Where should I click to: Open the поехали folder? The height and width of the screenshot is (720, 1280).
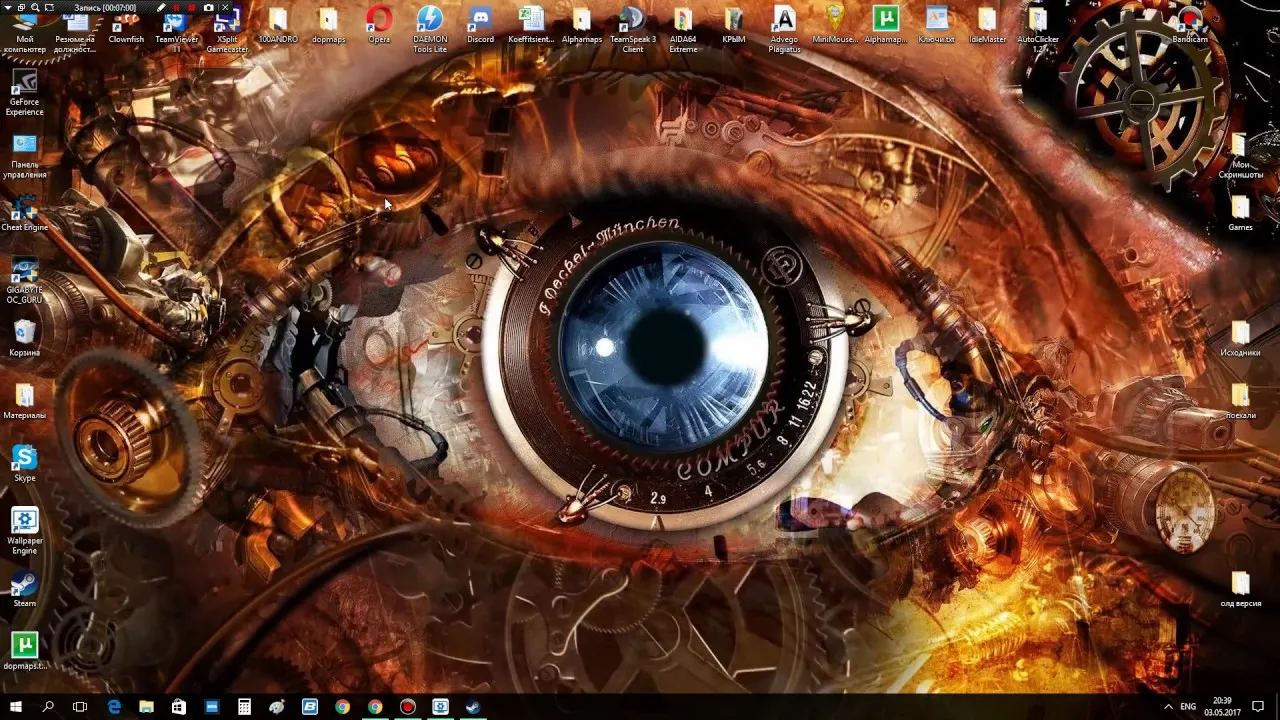point(1240,402)
